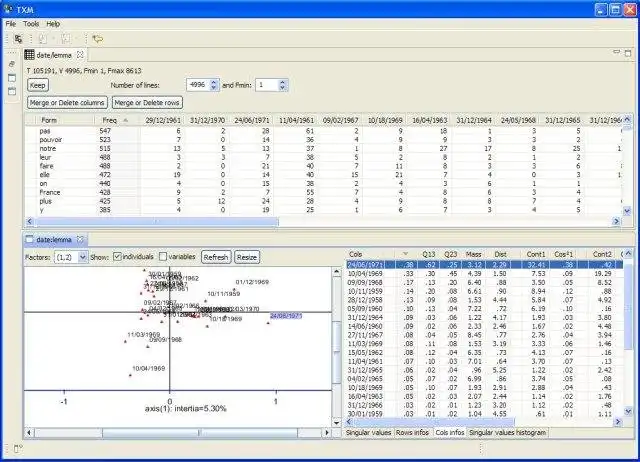Screen dimensions: 640x462
Task: Click the yellow back arrow toolbar icon
Action: [98, 38]
